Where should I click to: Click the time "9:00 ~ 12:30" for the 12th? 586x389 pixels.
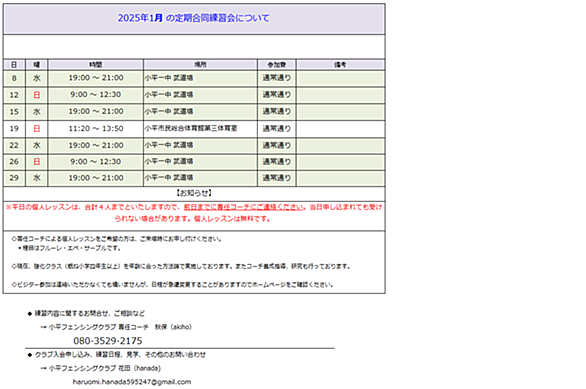(96, 95)
